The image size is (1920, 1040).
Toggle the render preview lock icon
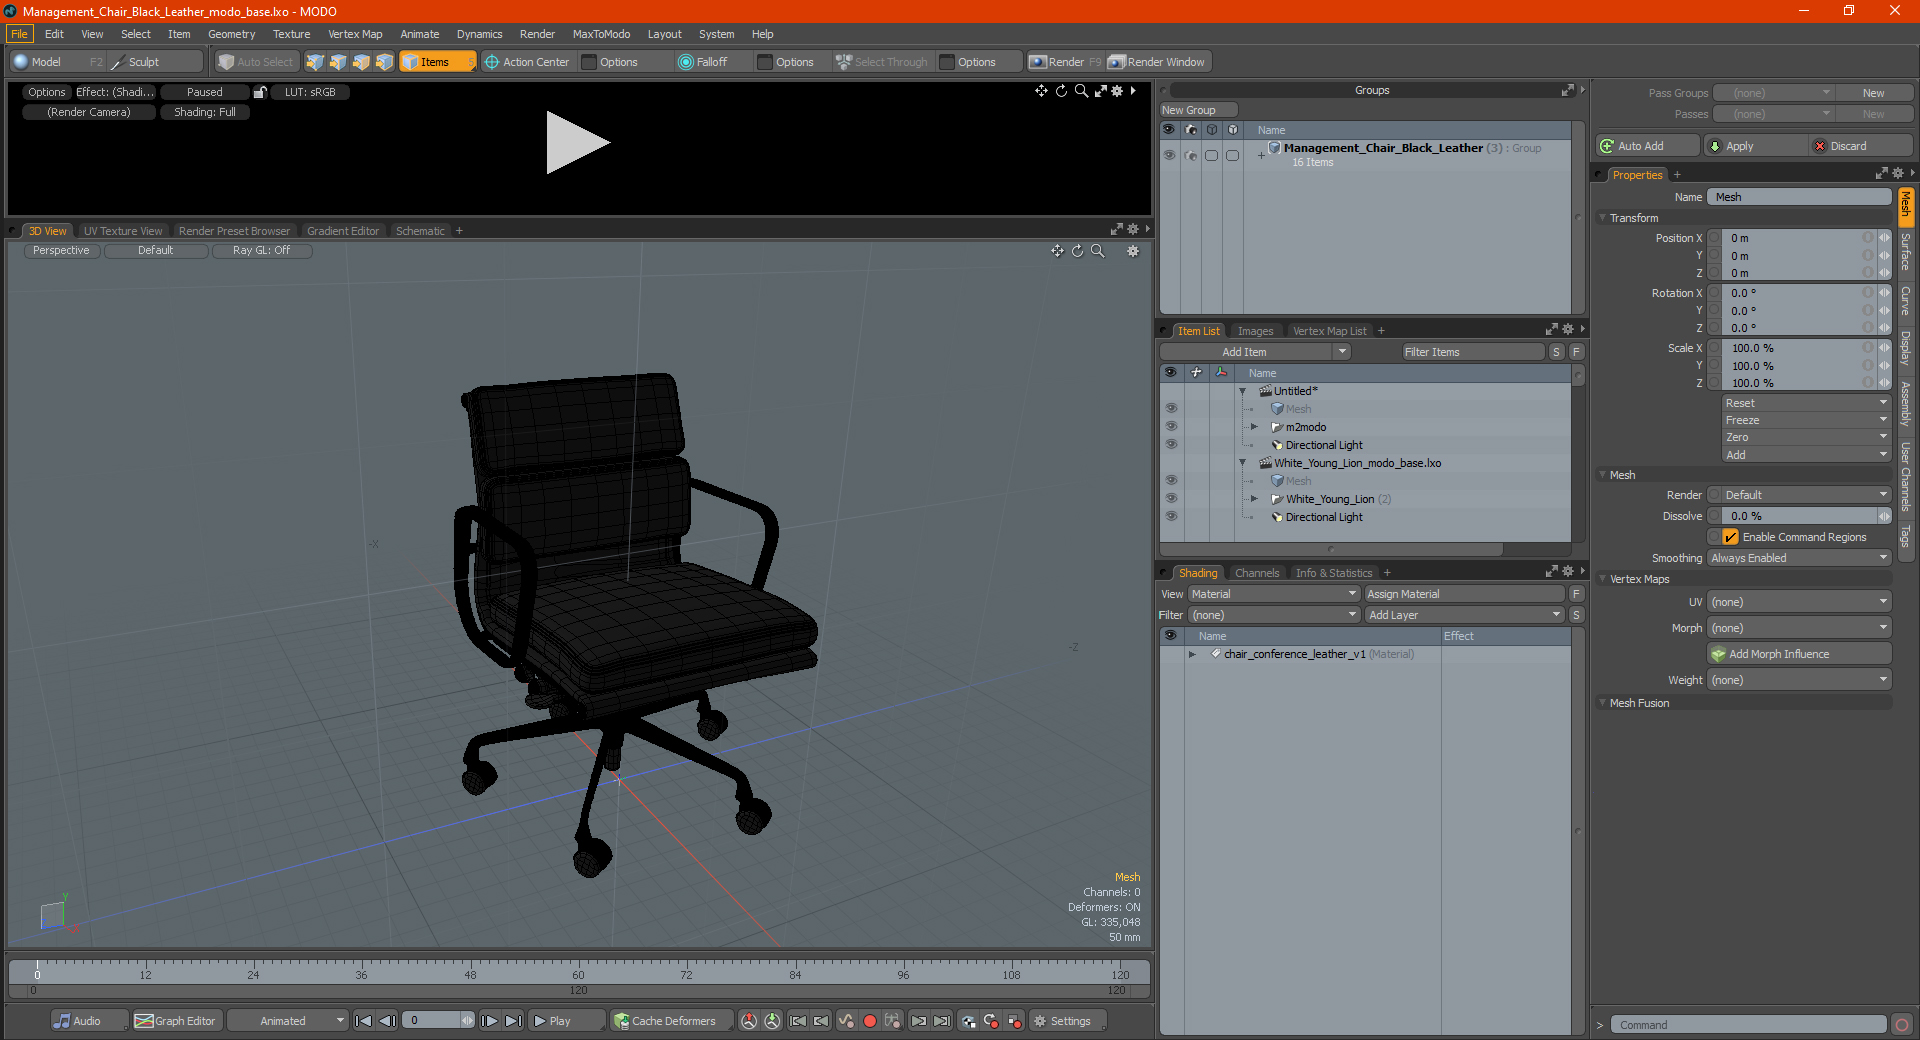(260, 92)
